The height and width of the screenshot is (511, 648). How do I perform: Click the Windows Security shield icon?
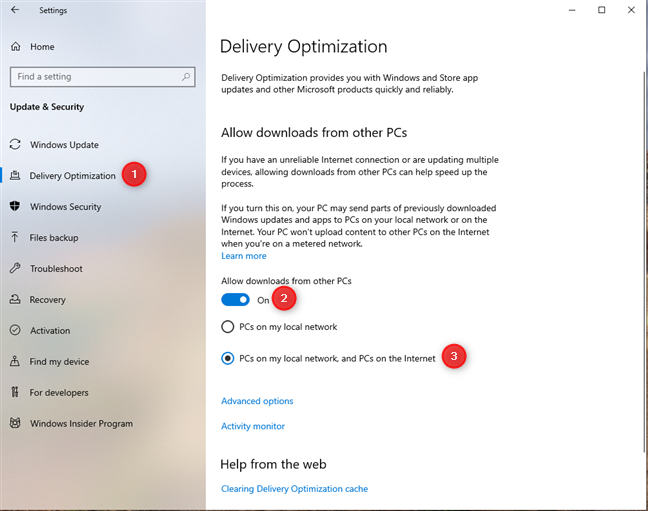point(15,206)
